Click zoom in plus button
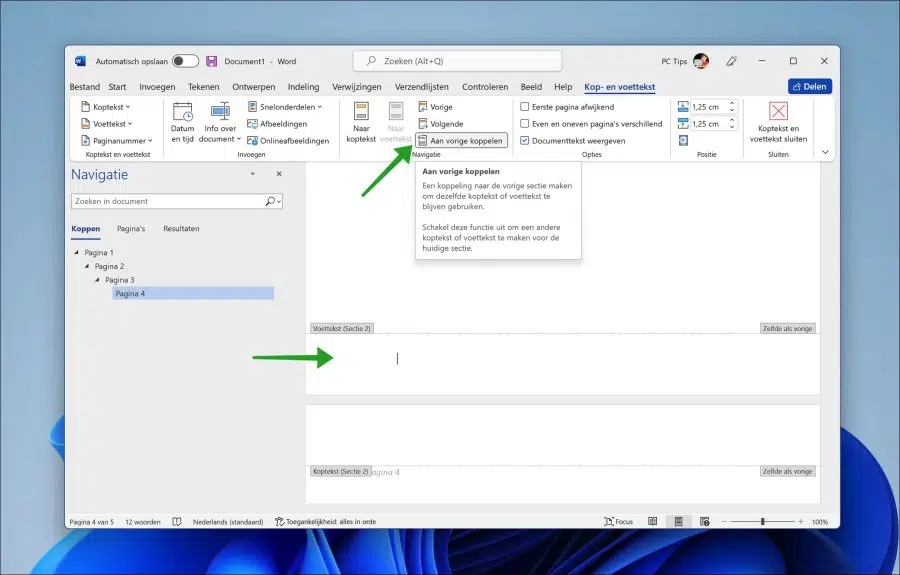Screen dimensions: 900x575 801,522
